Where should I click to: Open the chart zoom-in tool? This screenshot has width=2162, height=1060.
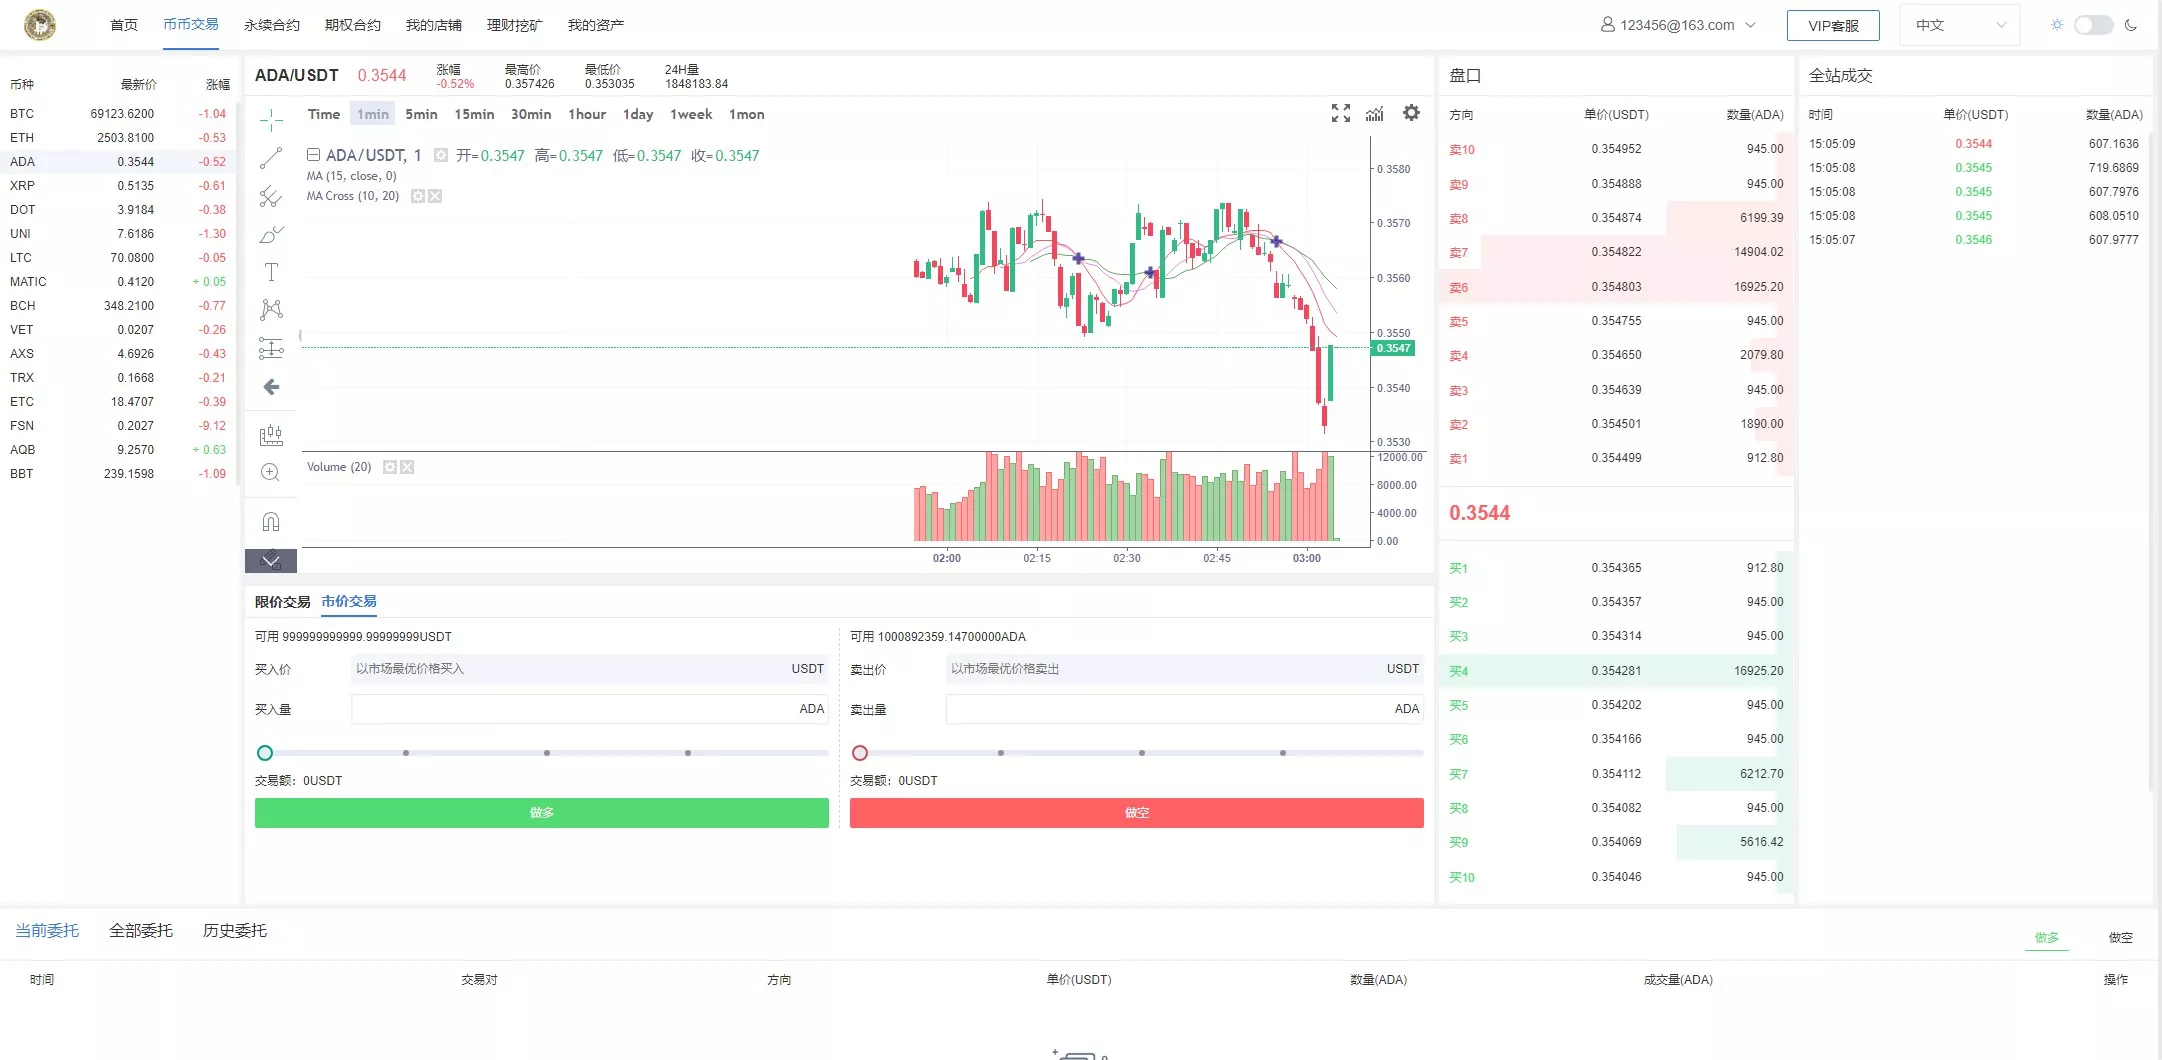click(x=271, y=472)
